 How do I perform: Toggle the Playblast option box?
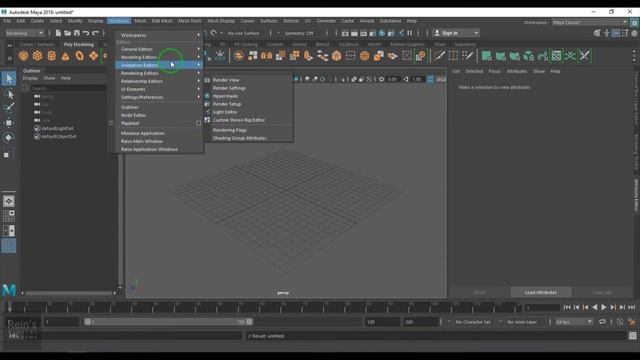click(x=198, y=123)
